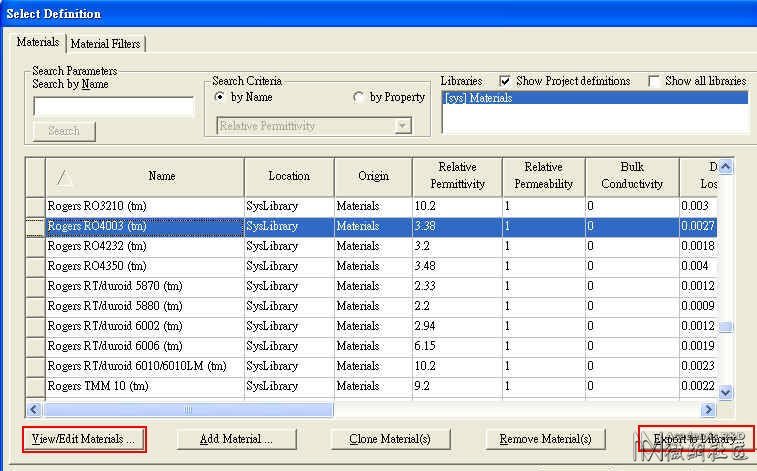The height and width of the screenshot is (471, 757).
Task: Click the Relative Permeability column header
Action: coord(544,176)
